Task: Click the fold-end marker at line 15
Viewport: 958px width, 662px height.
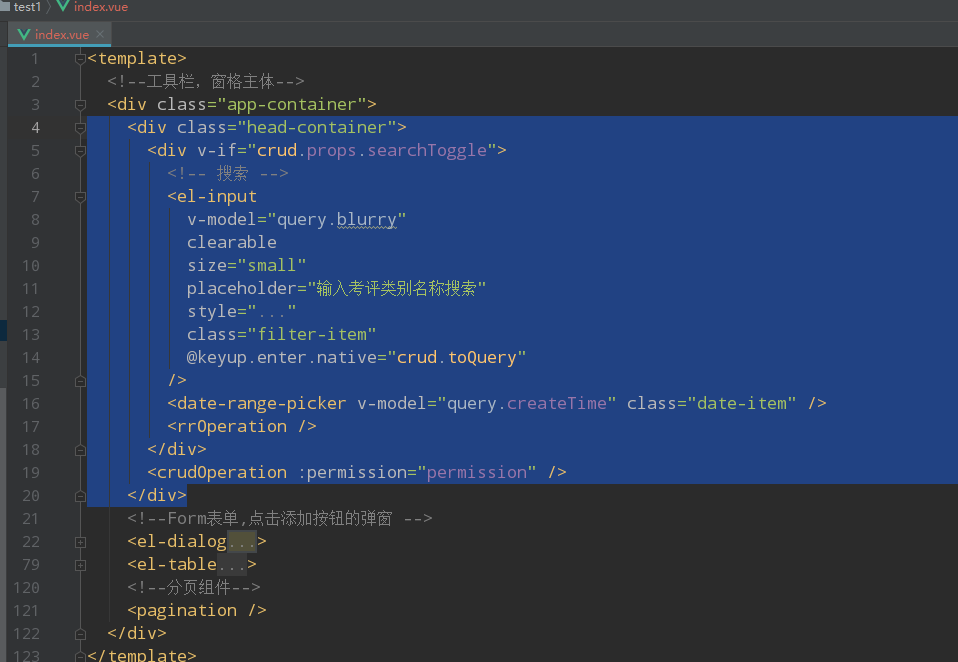Action: coord(80,380)
